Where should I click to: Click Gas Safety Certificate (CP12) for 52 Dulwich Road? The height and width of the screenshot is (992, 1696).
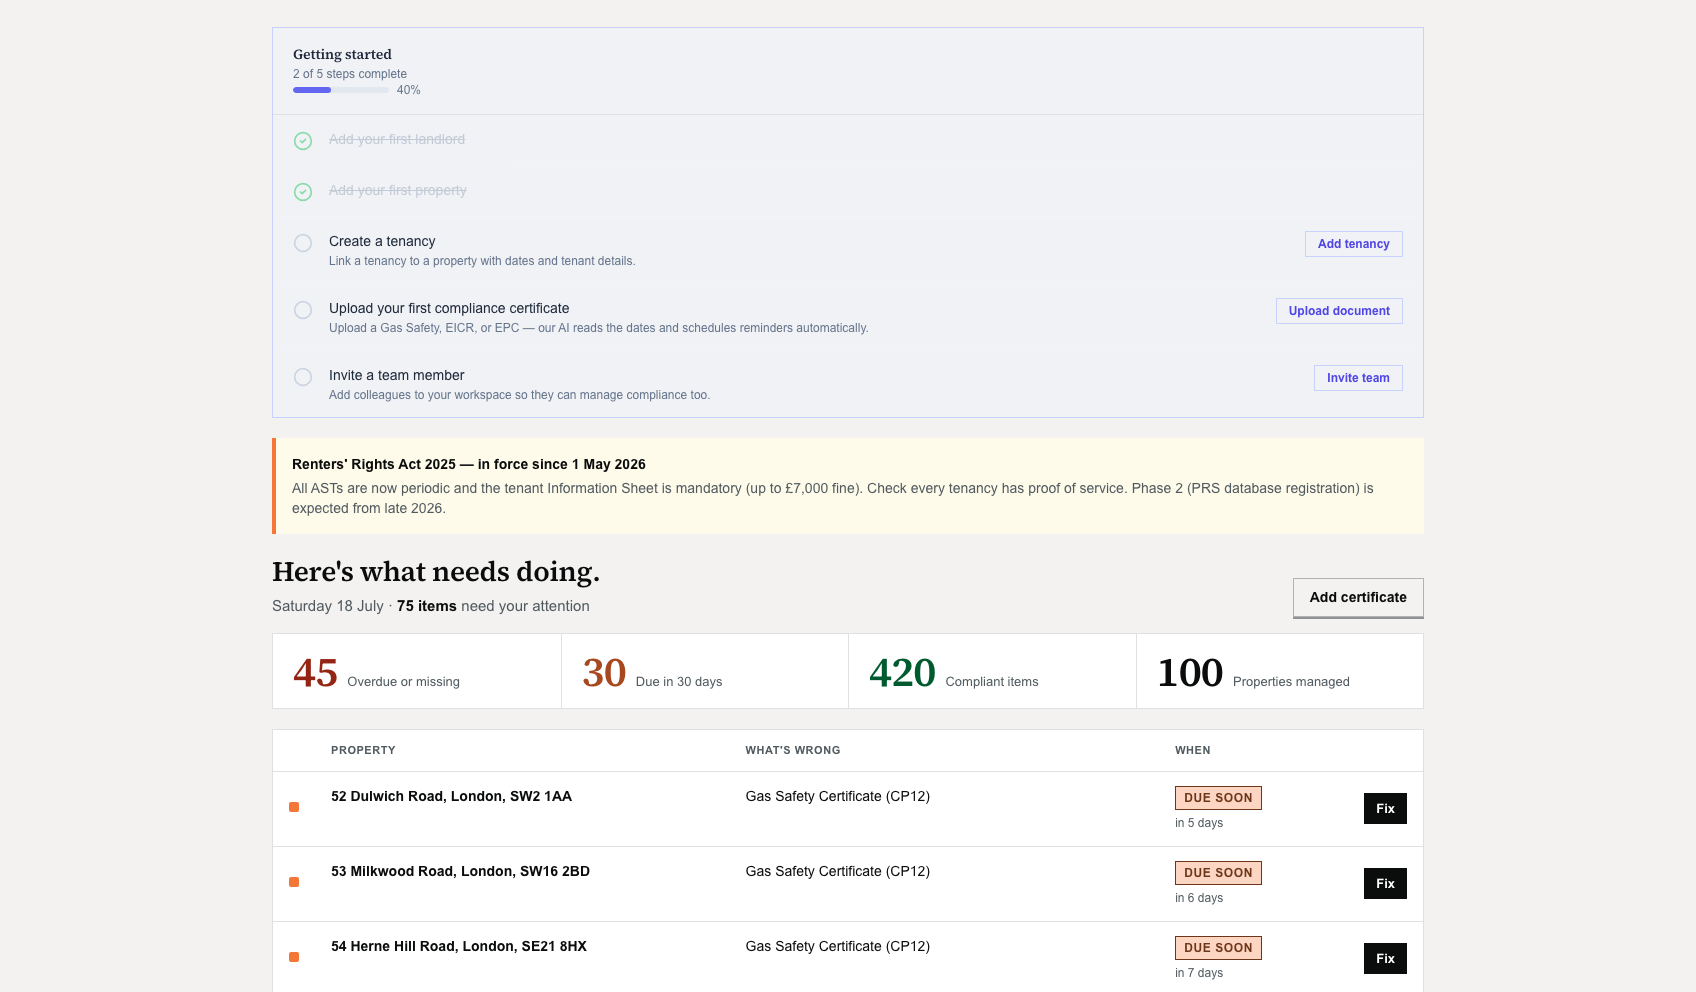click(838, 796)
